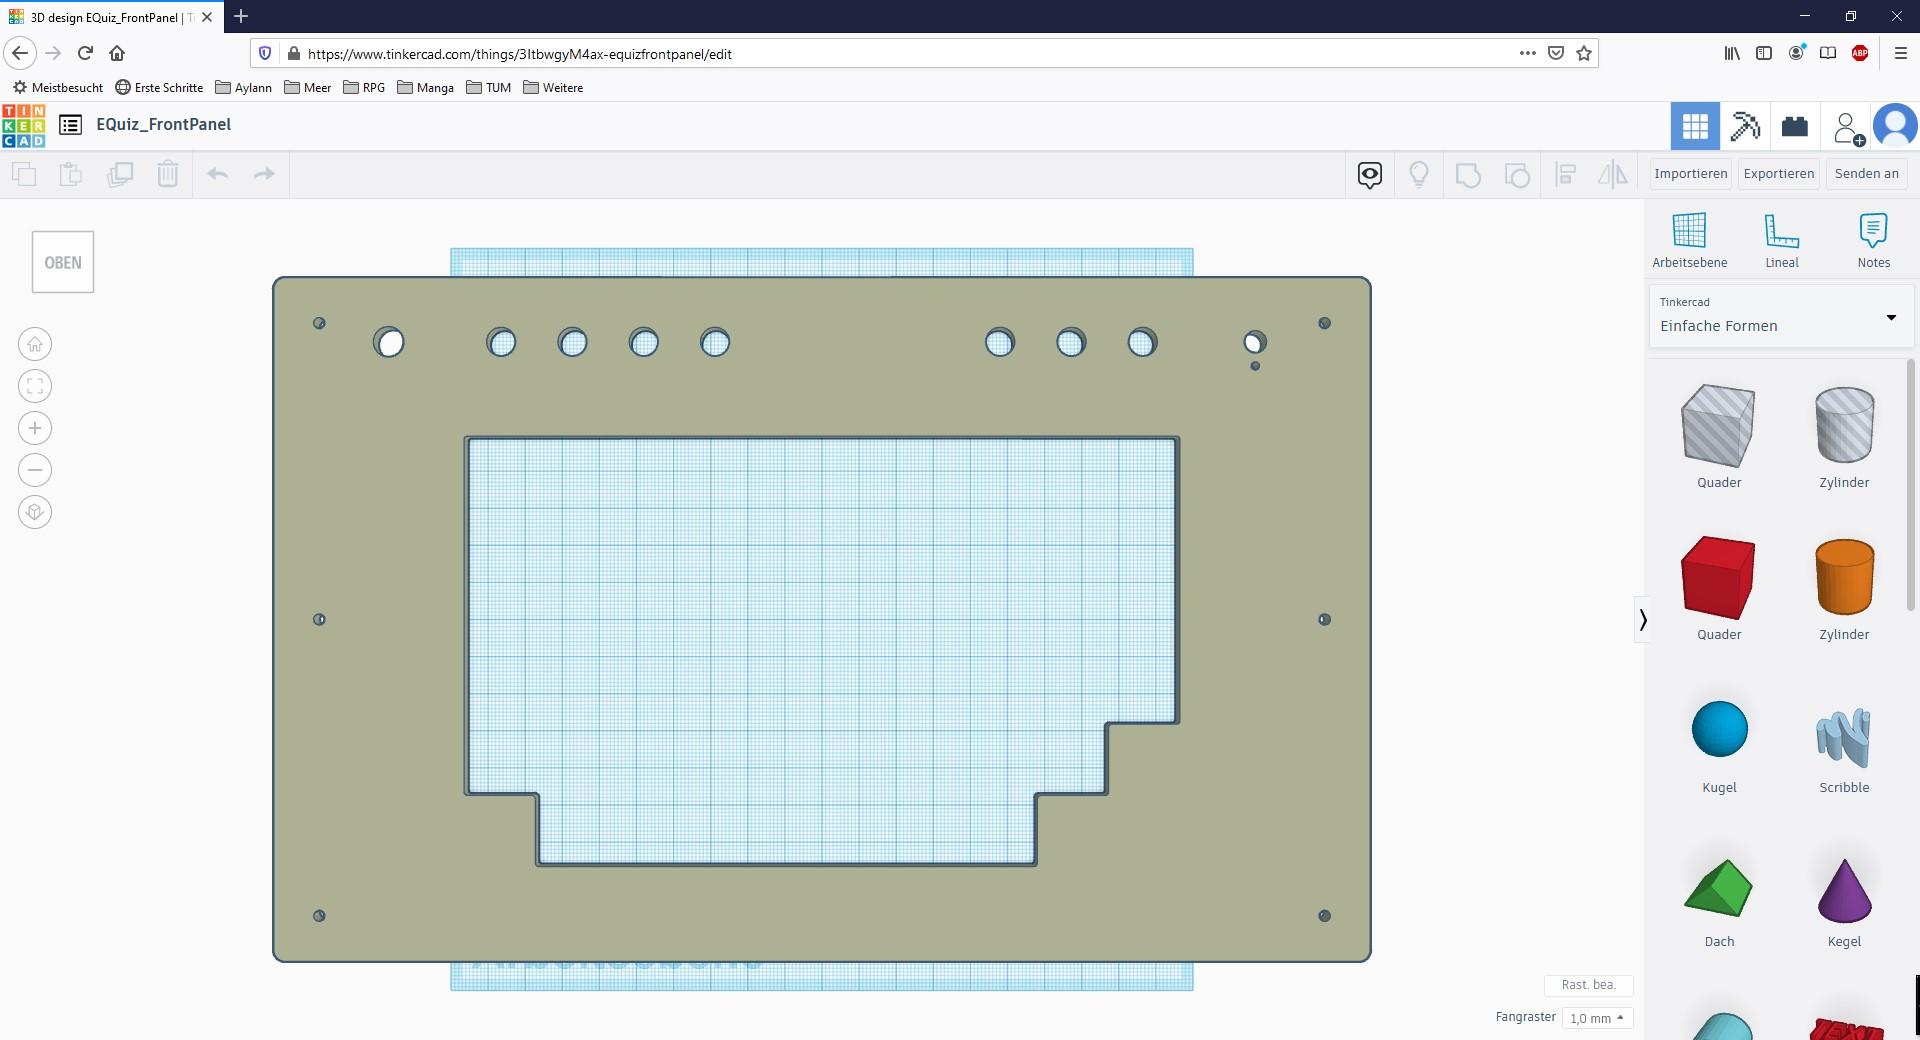
Task: Open the page actions three-dot menu
Action: pyautogui.click(x=1527, y=53)
